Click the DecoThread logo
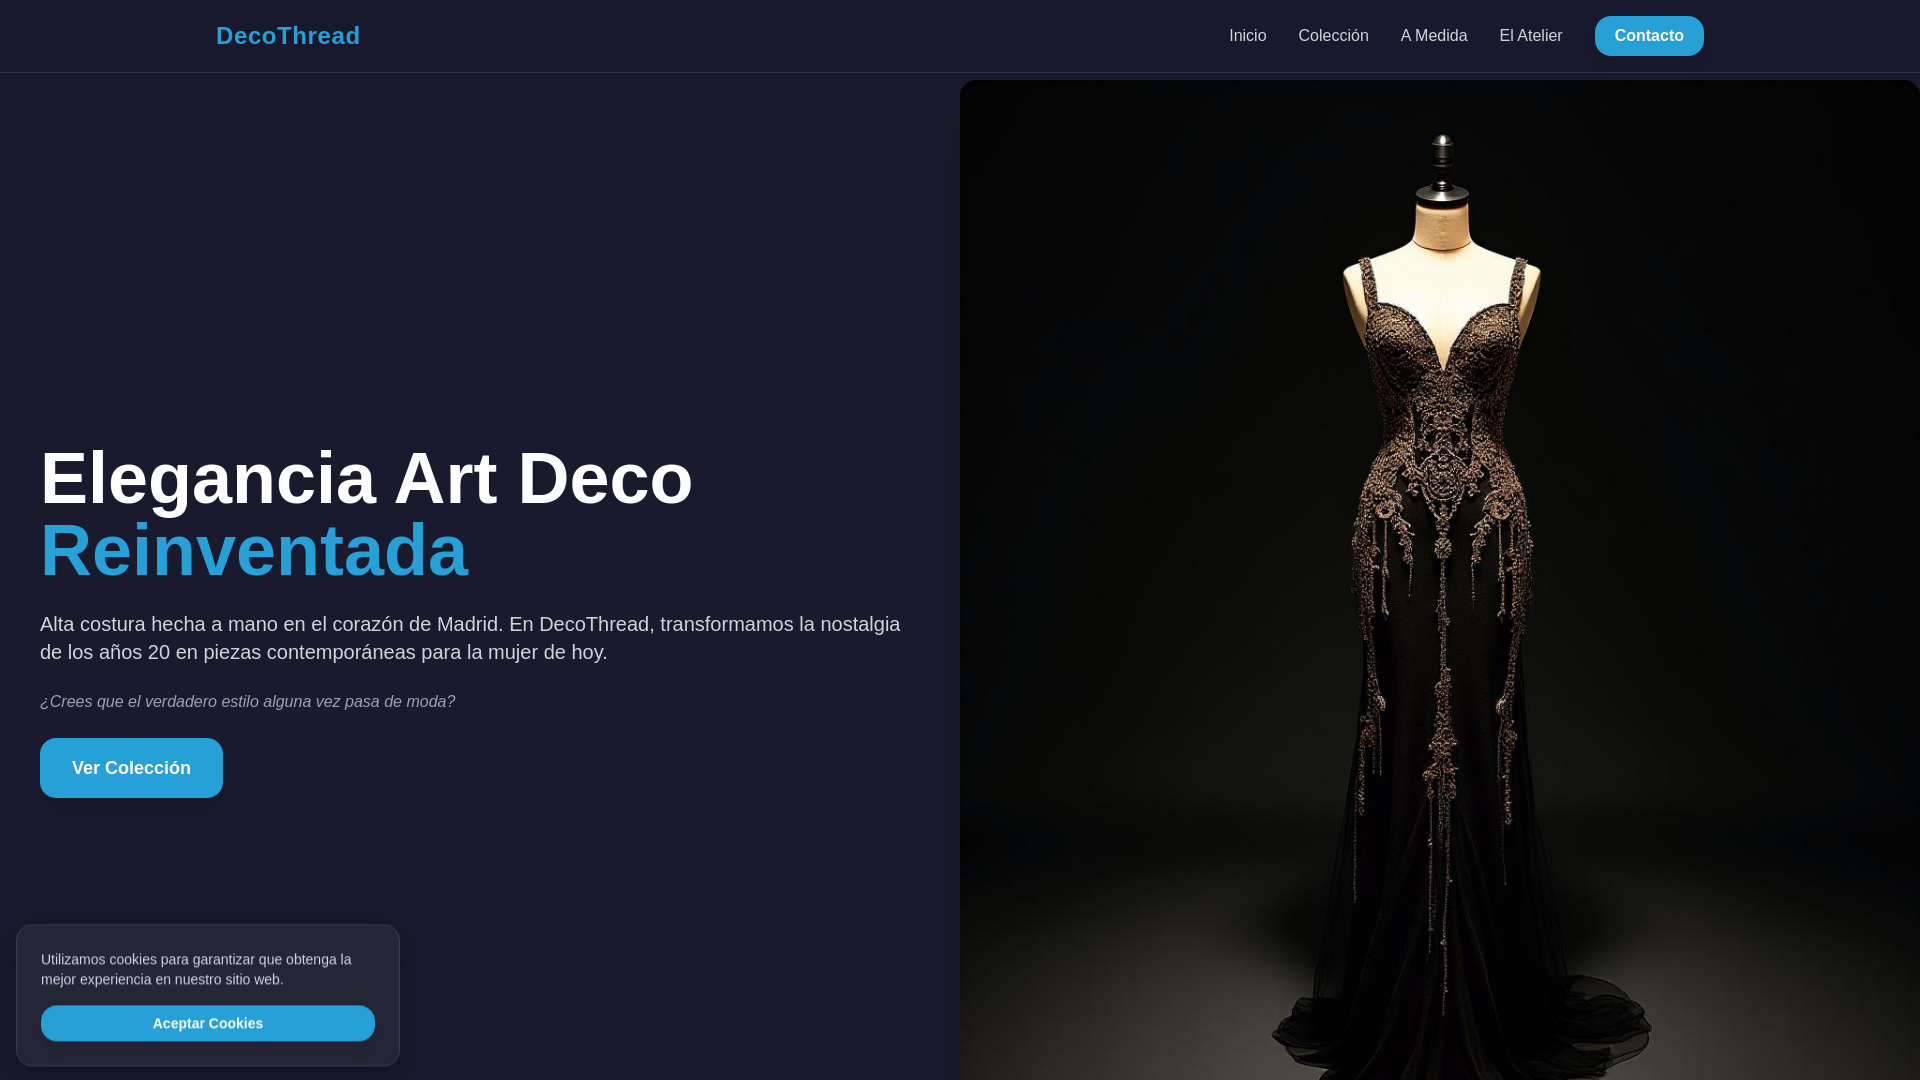1920x1080 pixels. coord(288,36)
